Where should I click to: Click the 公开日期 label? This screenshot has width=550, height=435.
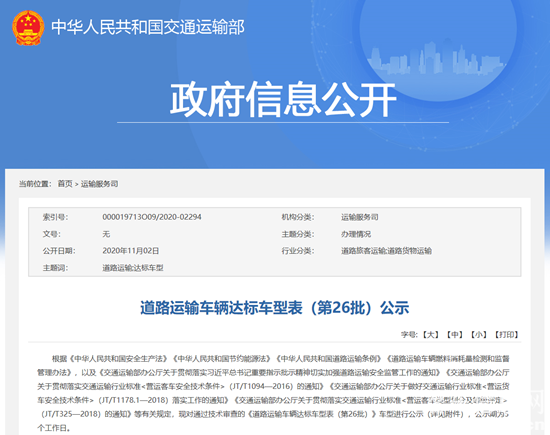(59, 251)
